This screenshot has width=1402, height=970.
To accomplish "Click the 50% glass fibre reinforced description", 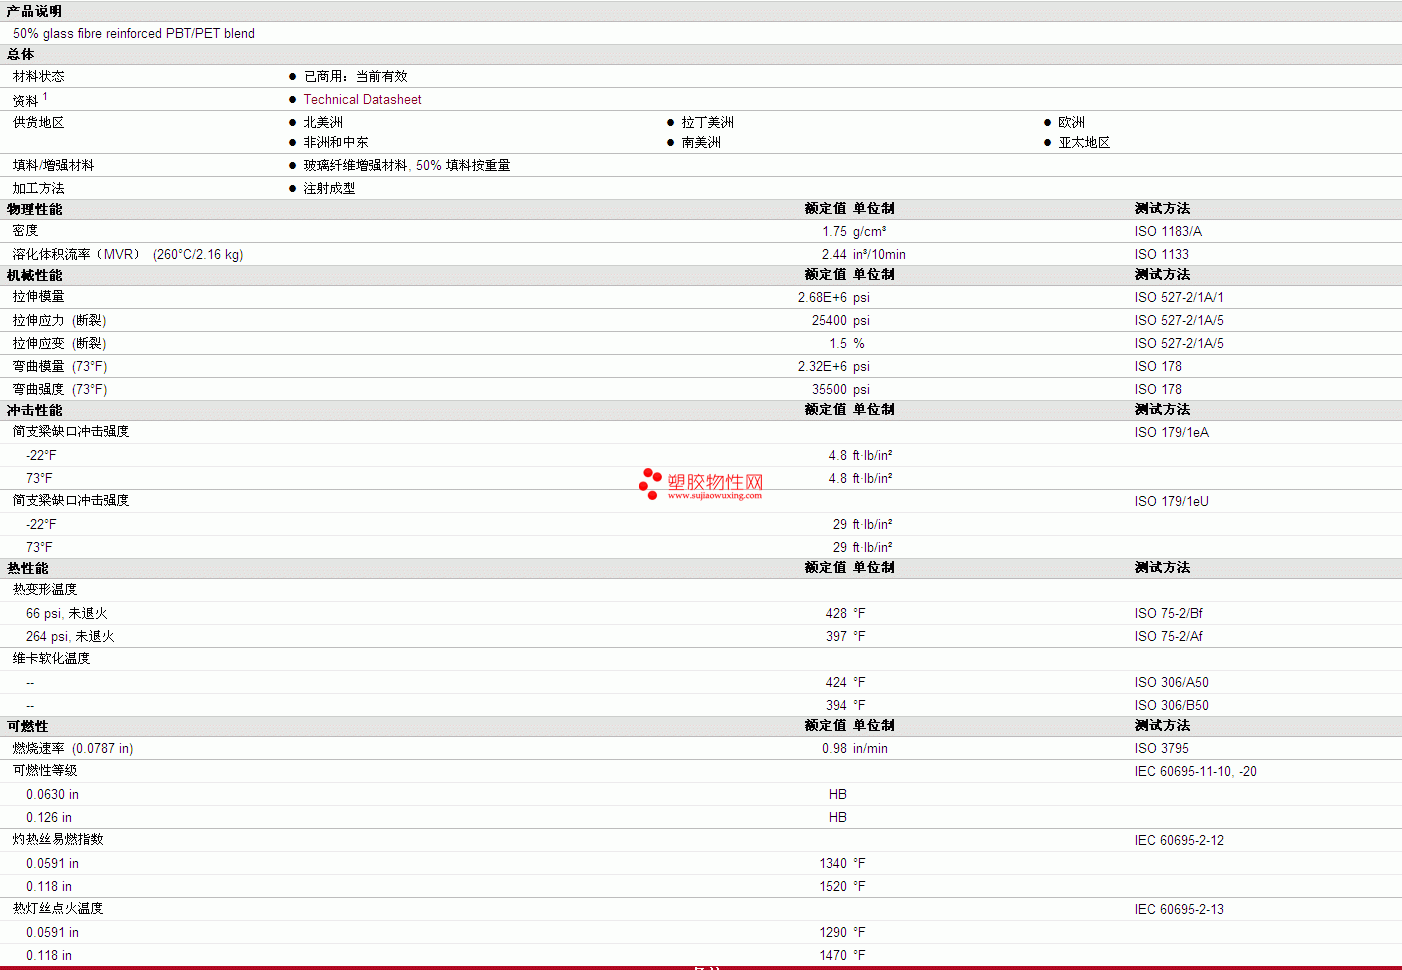I will click(134, 34).
